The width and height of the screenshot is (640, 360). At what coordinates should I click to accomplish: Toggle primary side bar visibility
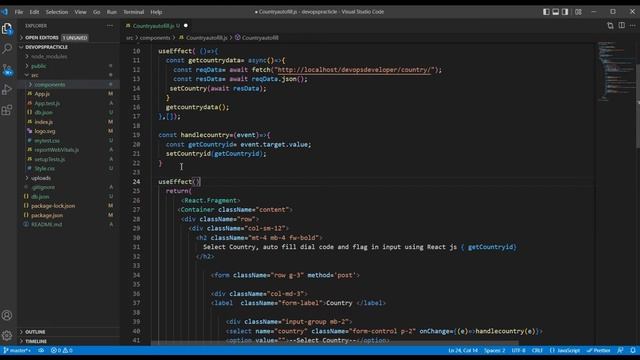(x=546, y=12)
